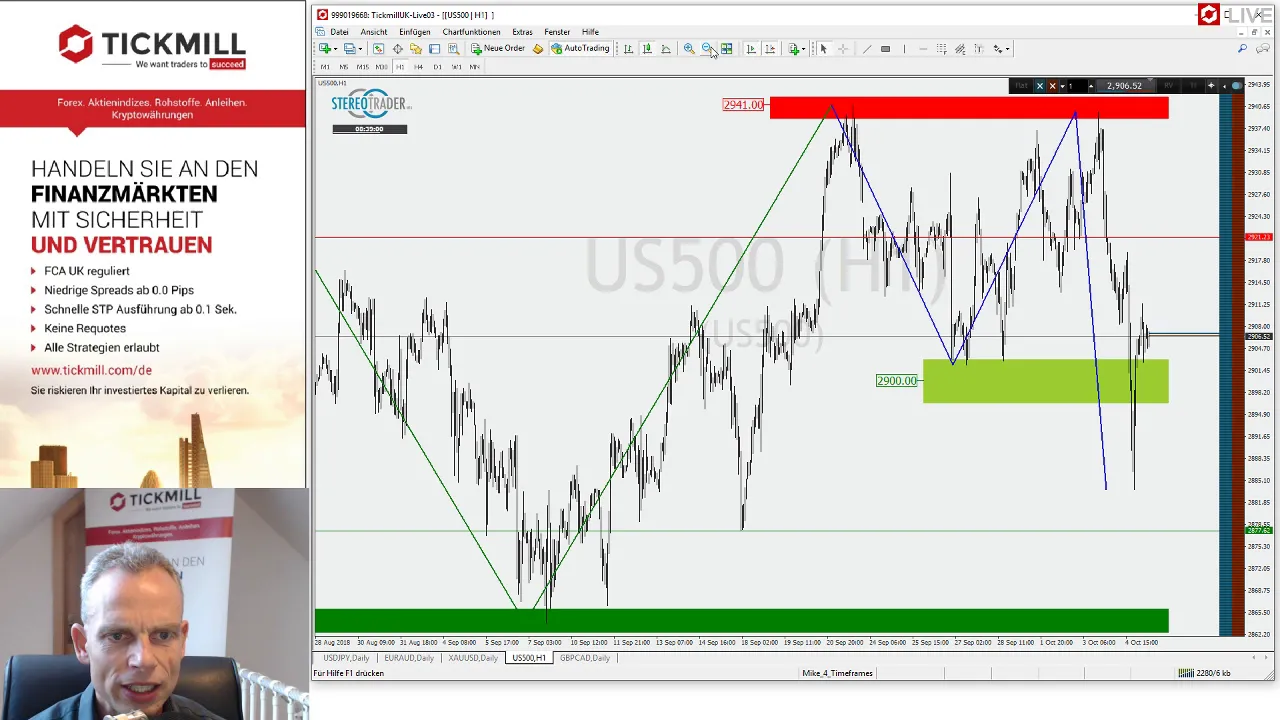
Task: Select the horizontal line tool
Action: click(x=923, y=48)
